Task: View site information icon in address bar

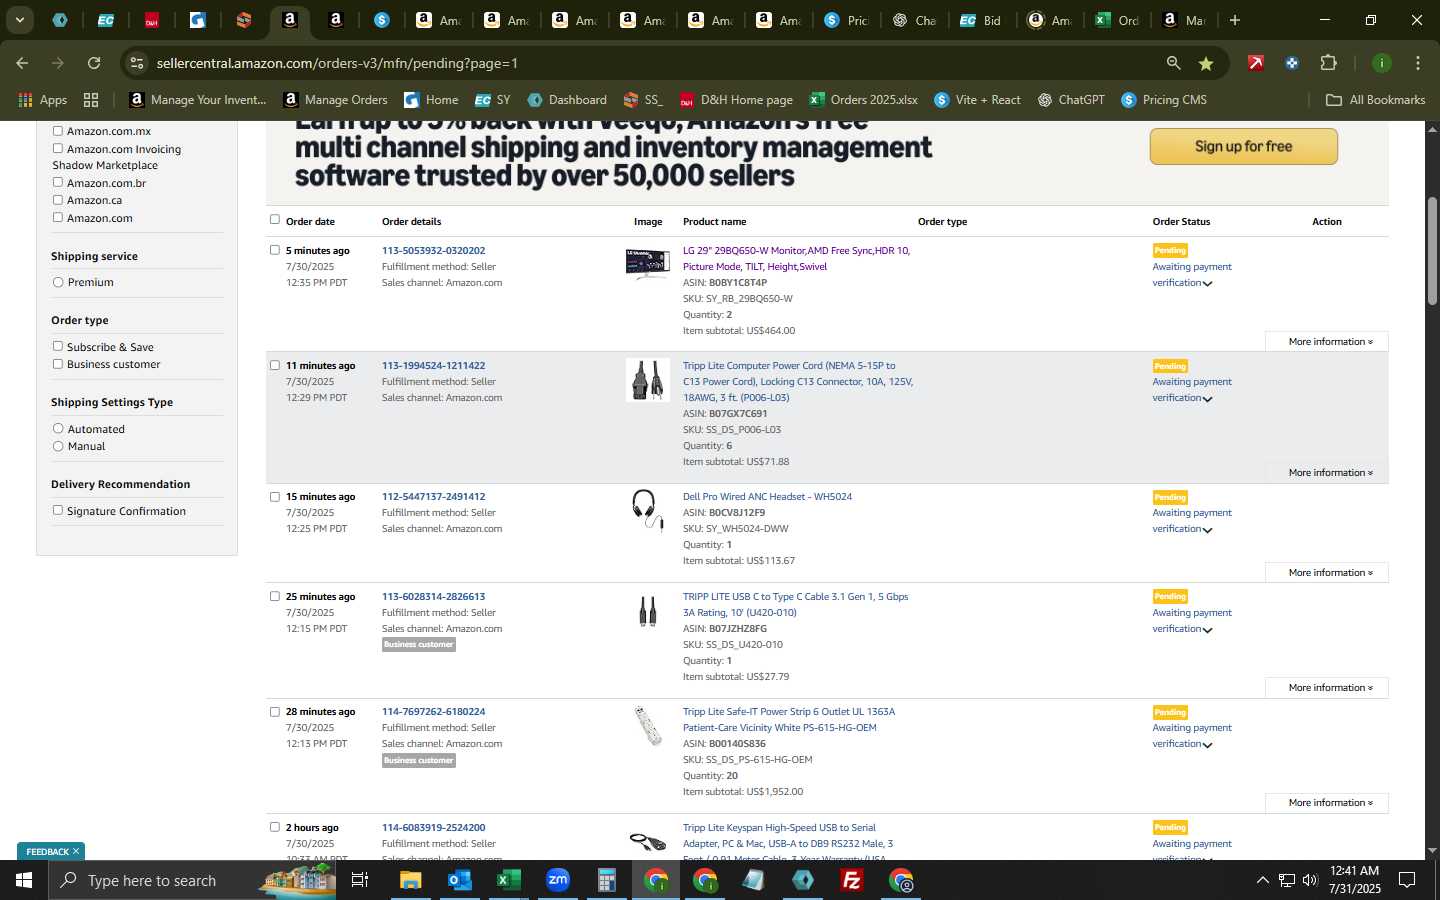Action: pyautogui.click(x=137, y=63)
